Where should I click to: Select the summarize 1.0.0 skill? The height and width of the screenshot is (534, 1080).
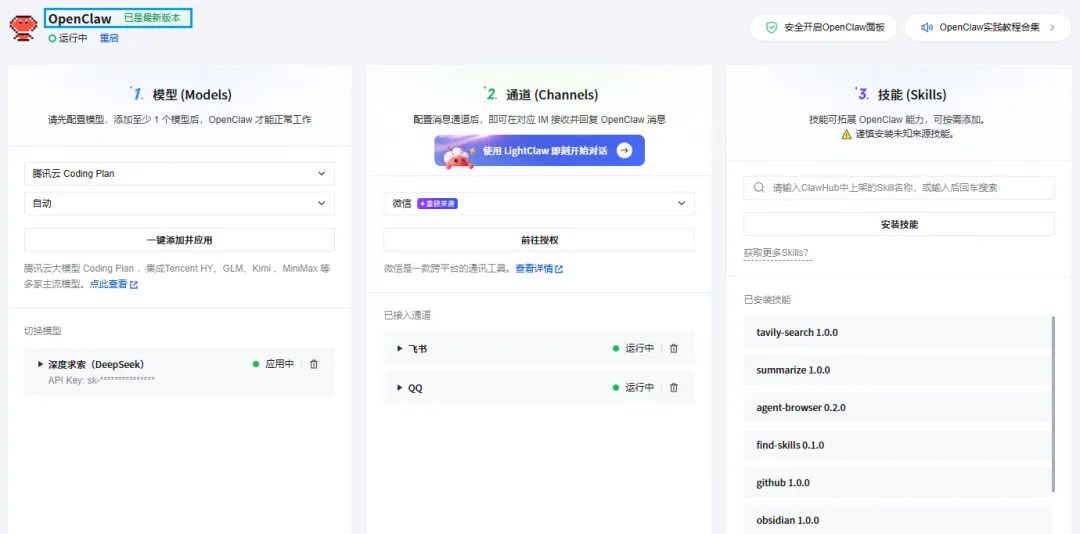click(897, 370)
